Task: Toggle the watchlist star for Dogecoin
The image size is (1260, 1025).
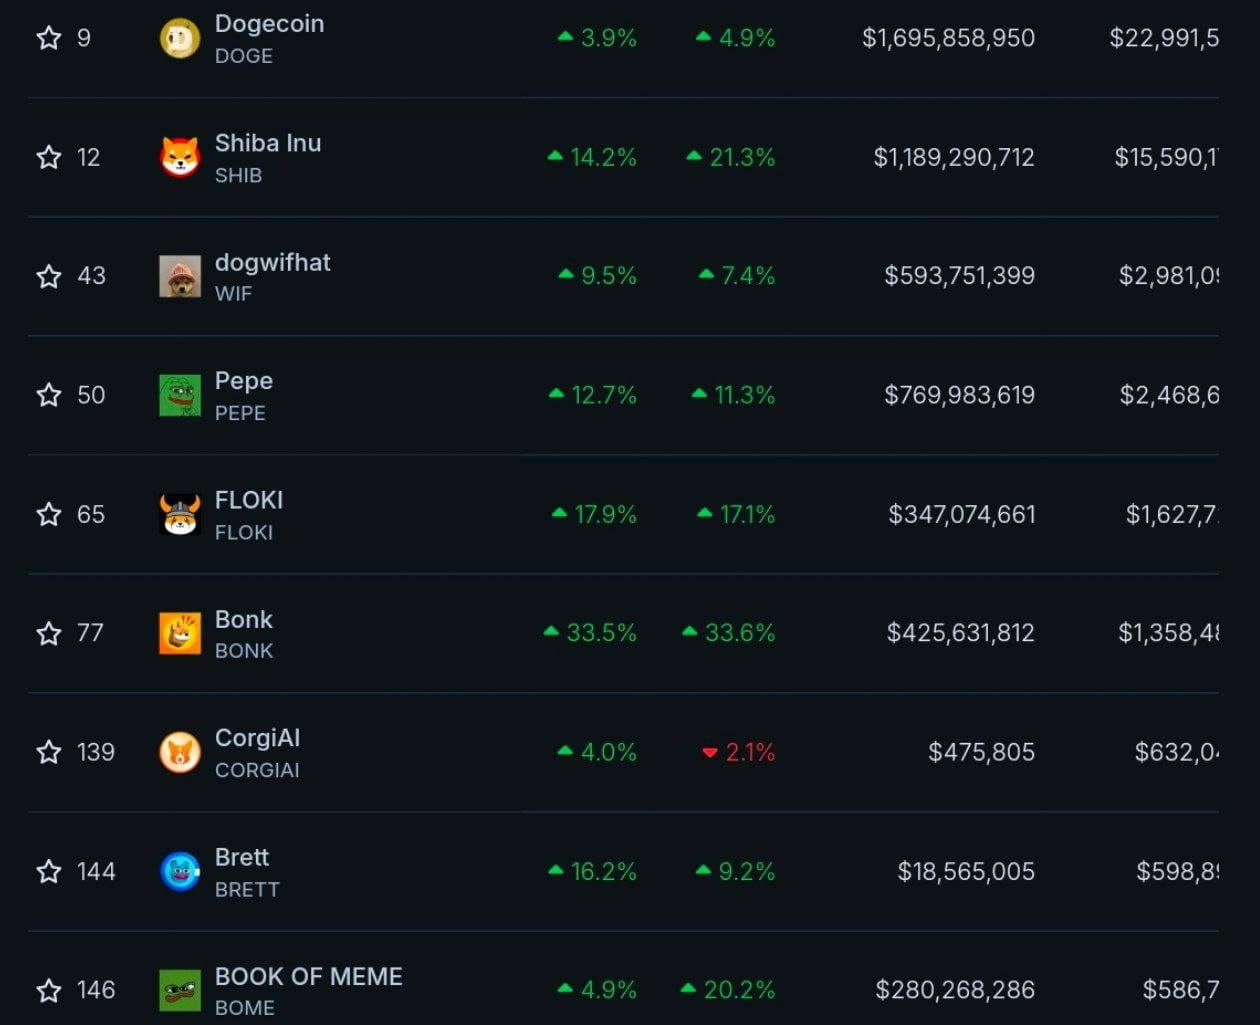Action: [x=48, y=38]
